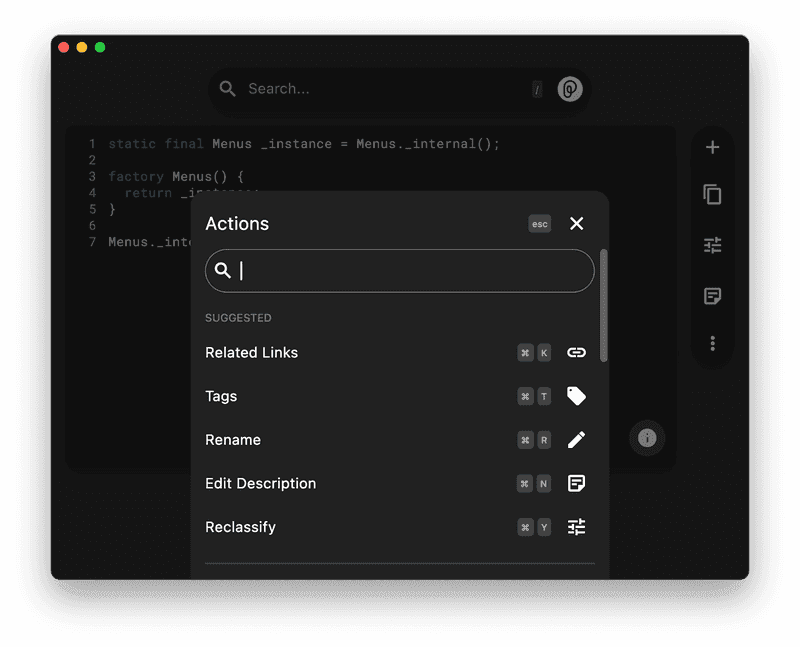Viewport: 800px width, 647px height.
Task: Click the sliders icon beside Reclassify
Action: 576,527
